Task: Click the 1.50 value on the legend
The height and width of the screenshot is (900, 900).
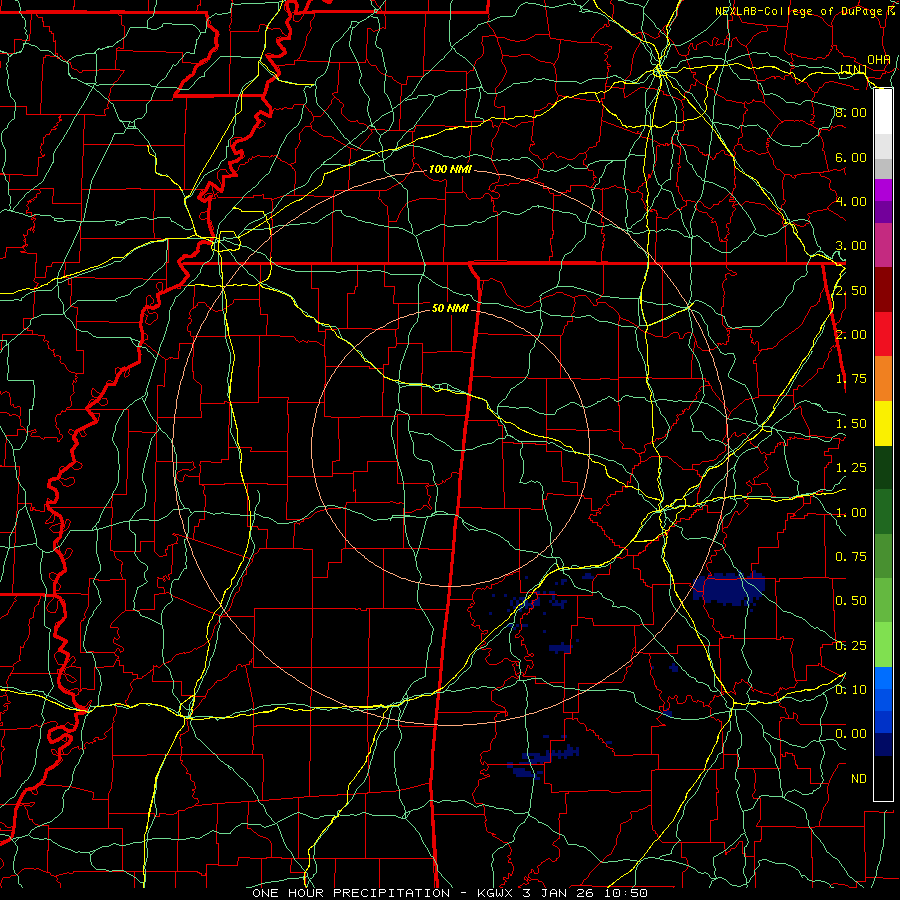Action: (851, 424)
